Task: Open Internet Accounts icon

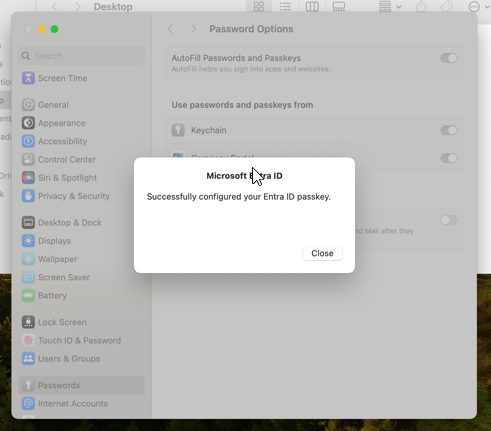Action: coord(28,404)
